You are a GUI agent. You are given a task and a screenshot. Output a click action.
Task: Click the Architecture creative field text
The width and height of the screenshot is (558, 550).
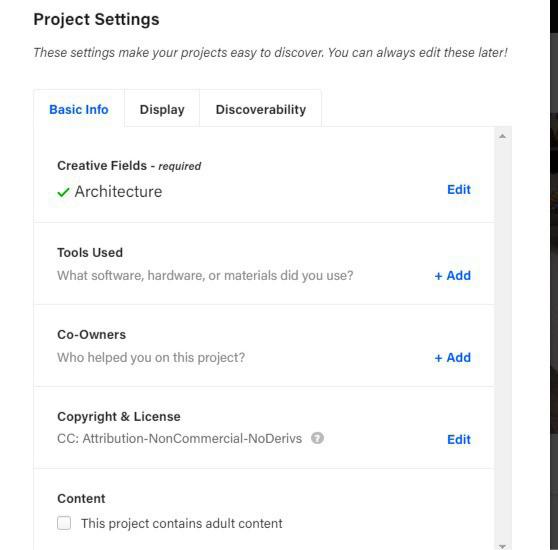click(x=118, y=192)
